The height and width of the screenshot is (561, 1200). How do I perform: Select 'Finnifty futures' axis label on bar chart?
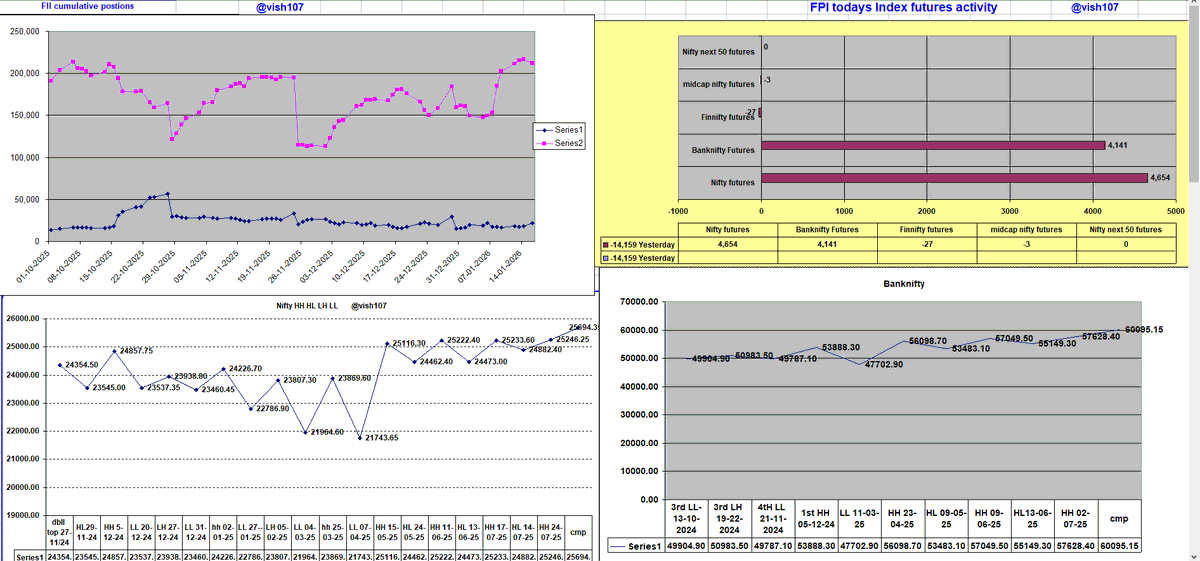(x=727, y=117)
